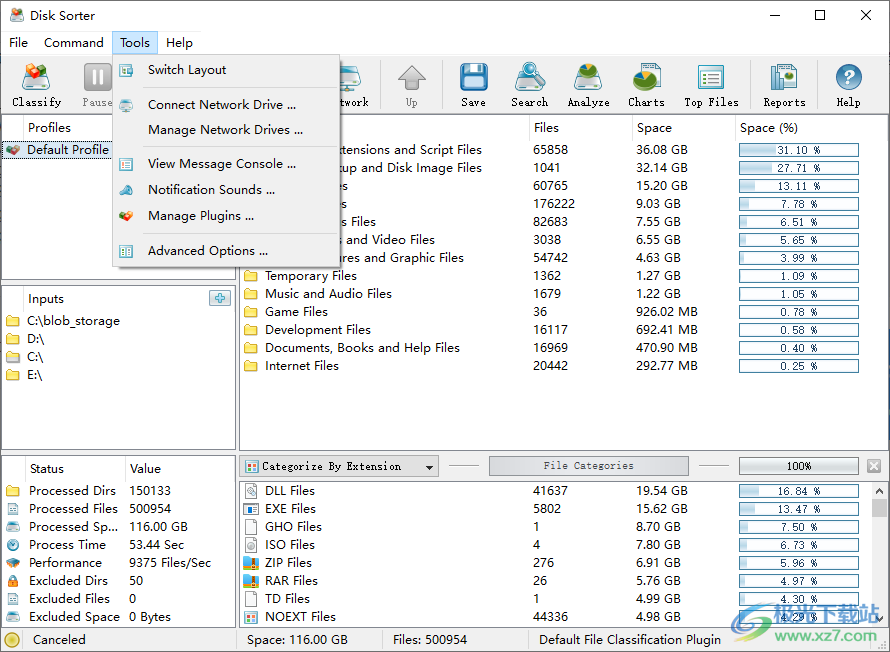
Task: Click the Notification Sounds icon
Action: click(x=126, y=190)
